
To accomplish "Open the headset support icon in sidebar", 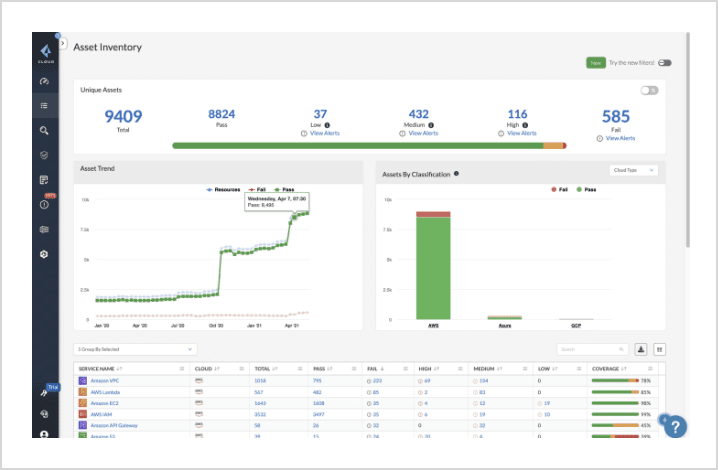I will coord(44,414).
